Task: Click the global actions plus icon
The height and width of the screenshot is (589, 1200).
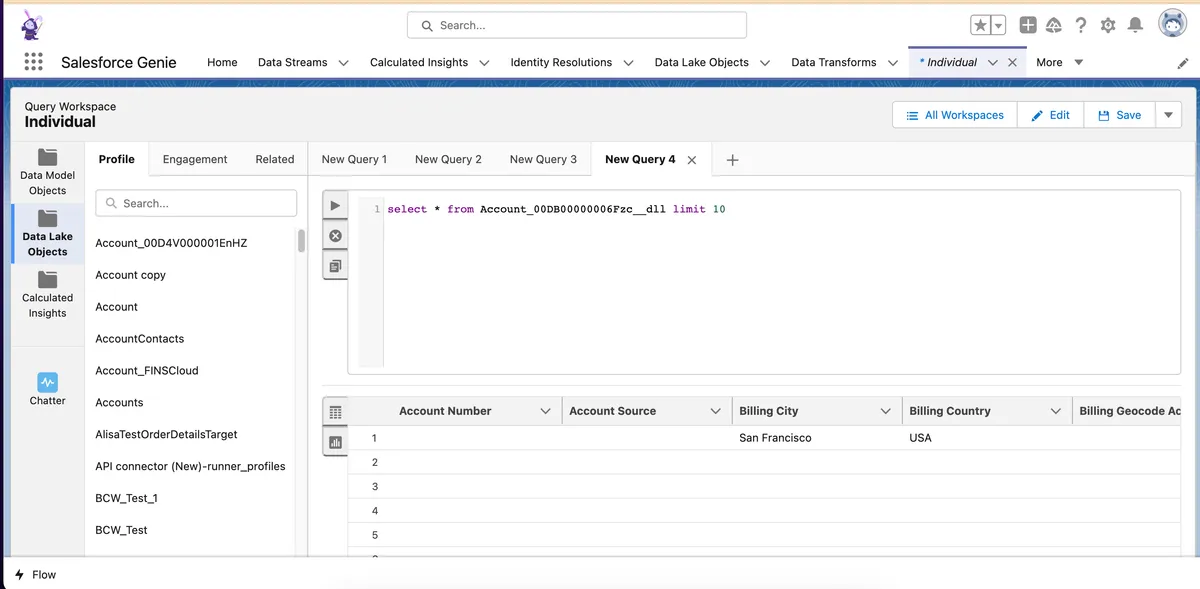Action: point(1028,25)
